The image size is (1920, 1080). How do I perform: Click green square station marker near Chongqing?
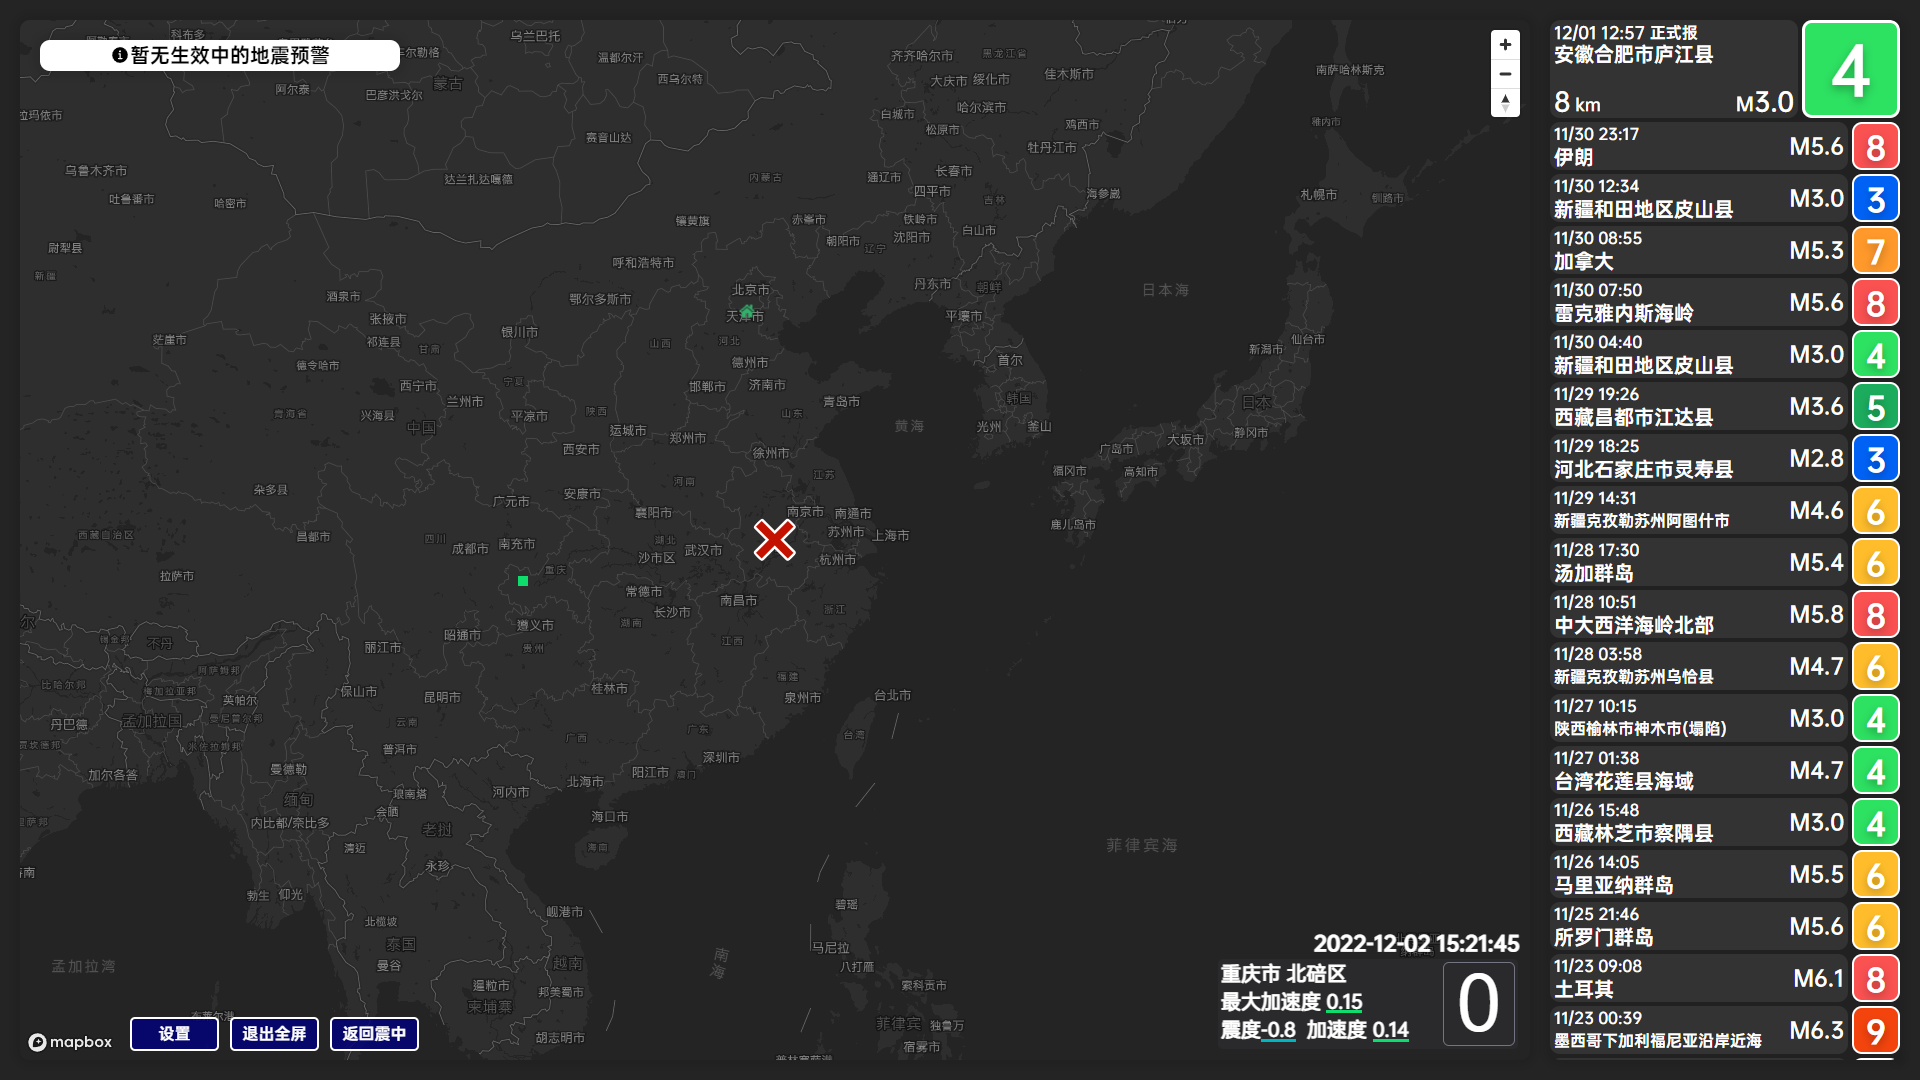click(x=523, y=581)
